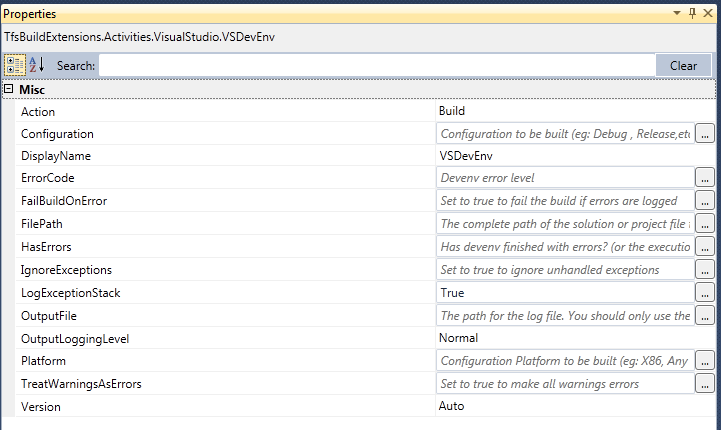Collapse the Misc category
This screenshot has width=721, height=430.
[x=9, y=89]
